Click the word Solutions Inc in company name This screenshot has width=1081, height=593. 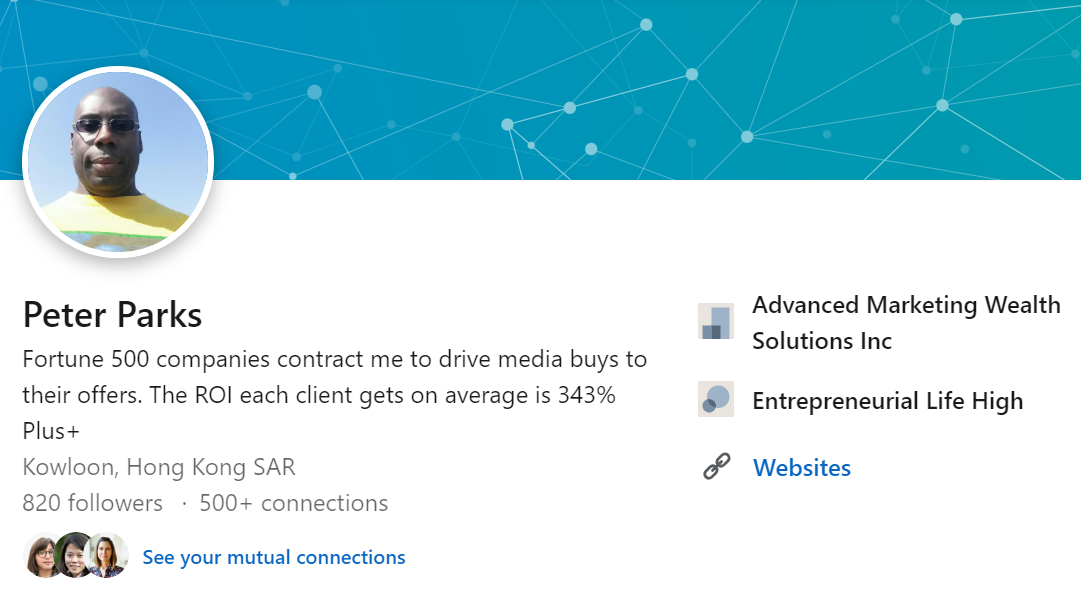point(822,341)
